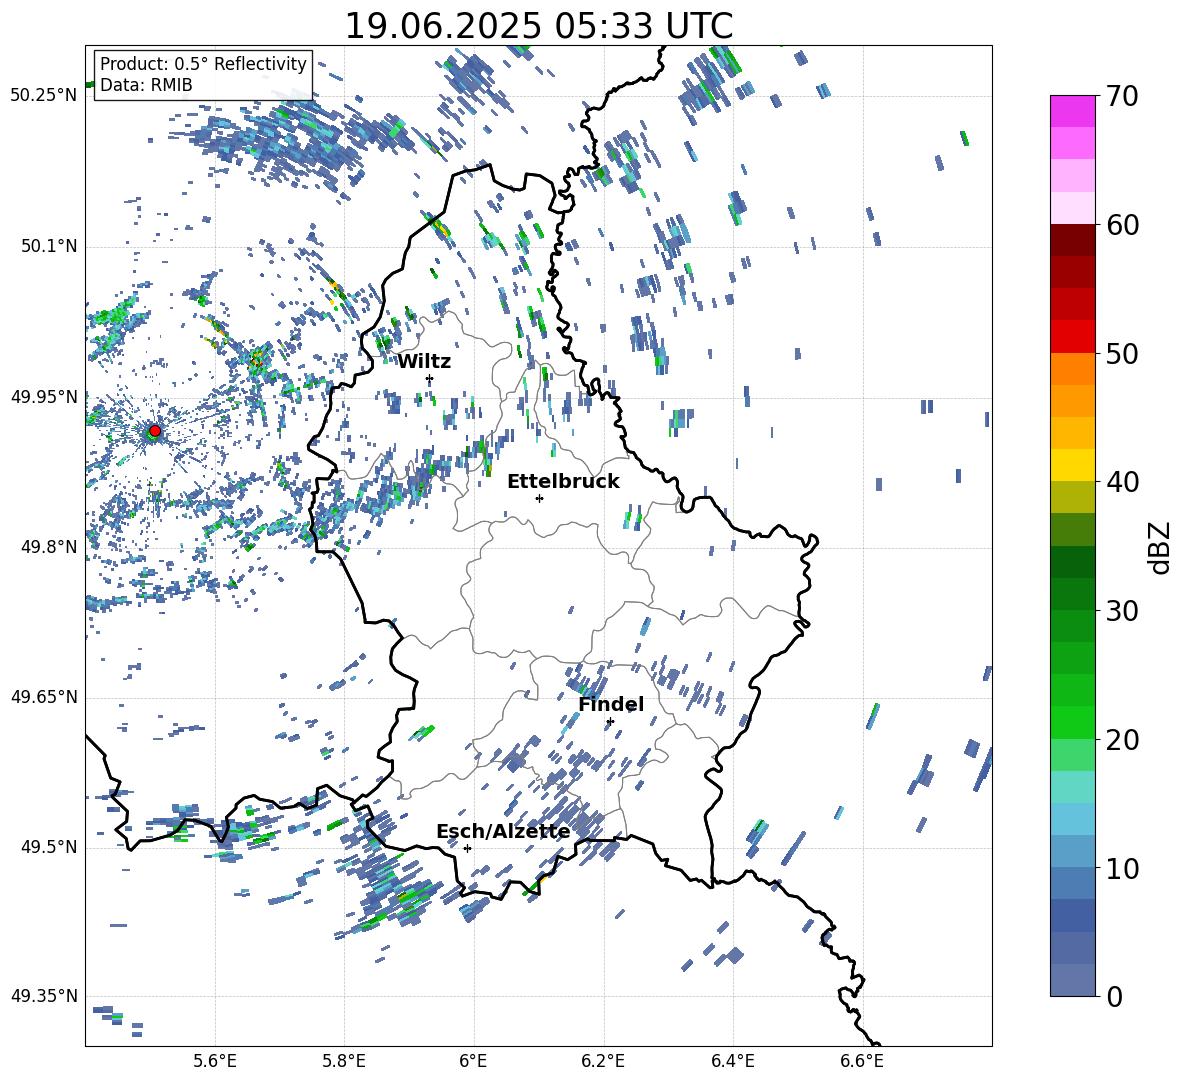Click the 49.5°N latitude label
This screenshot has width=1184, height=1081.
49,847
